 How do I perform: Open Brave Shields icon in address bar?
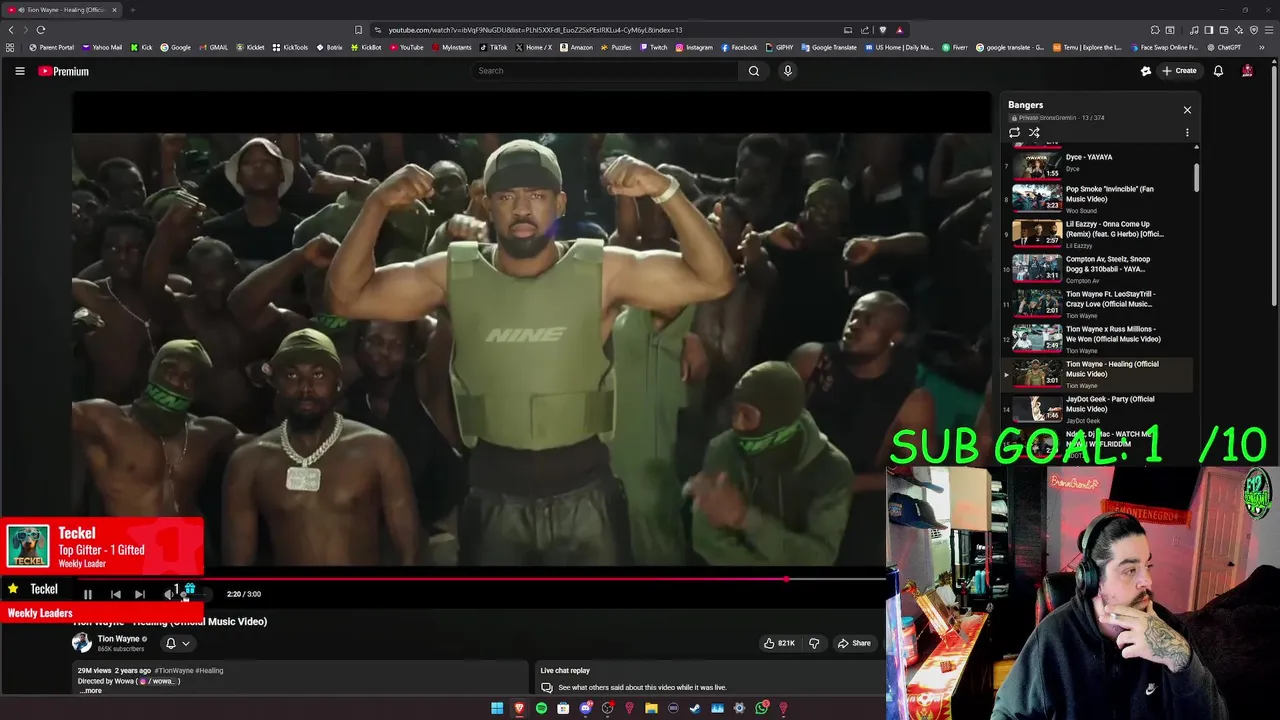[x=882, y=30]
